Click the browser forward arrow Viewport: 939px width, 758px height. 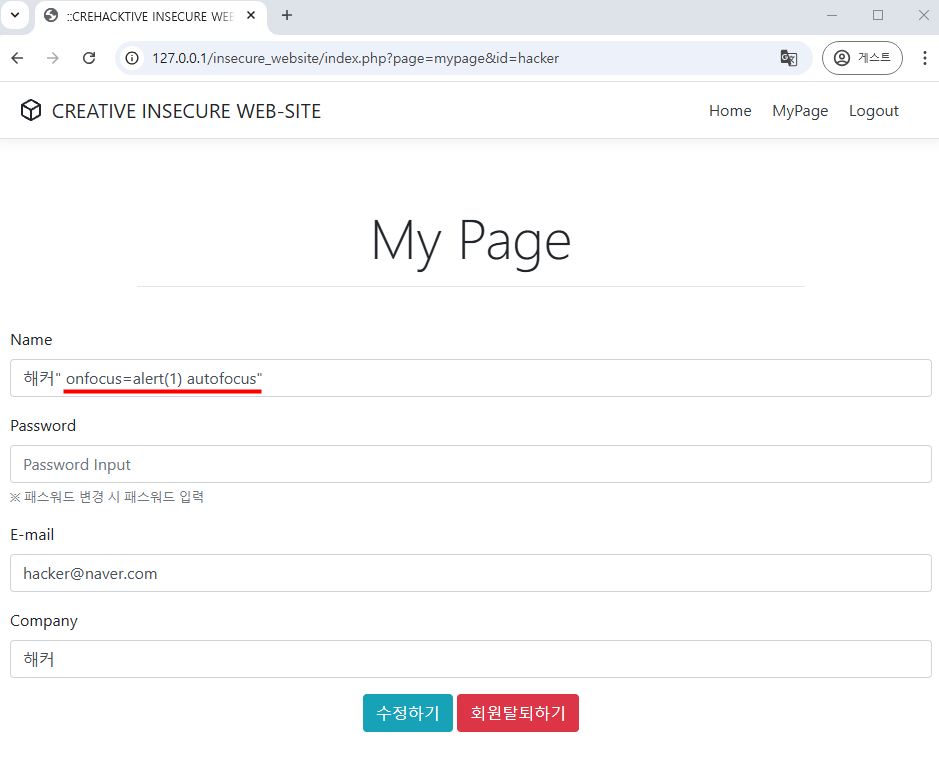click(x=53, y=58)
